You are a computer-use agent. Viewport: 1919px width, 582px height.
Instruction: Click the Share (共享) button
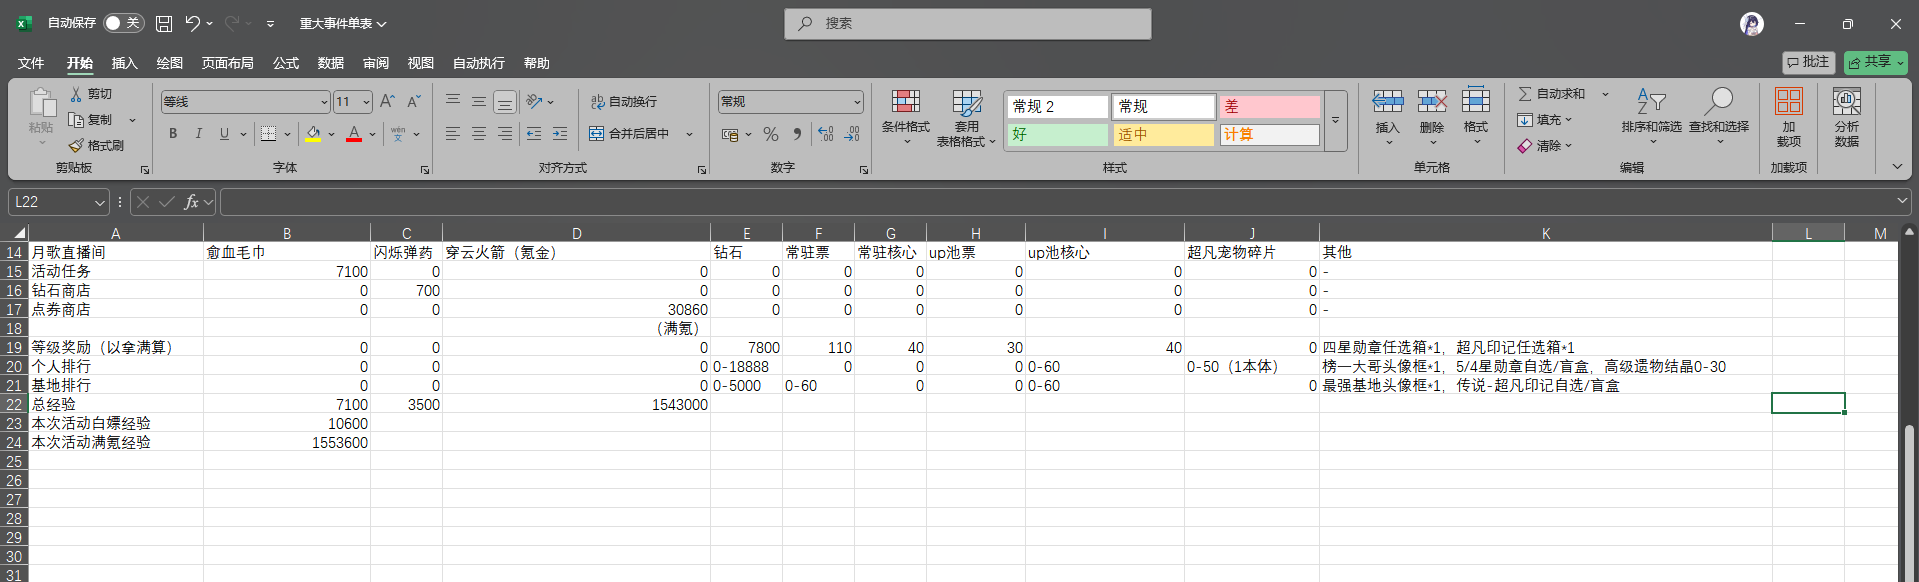1875,62
